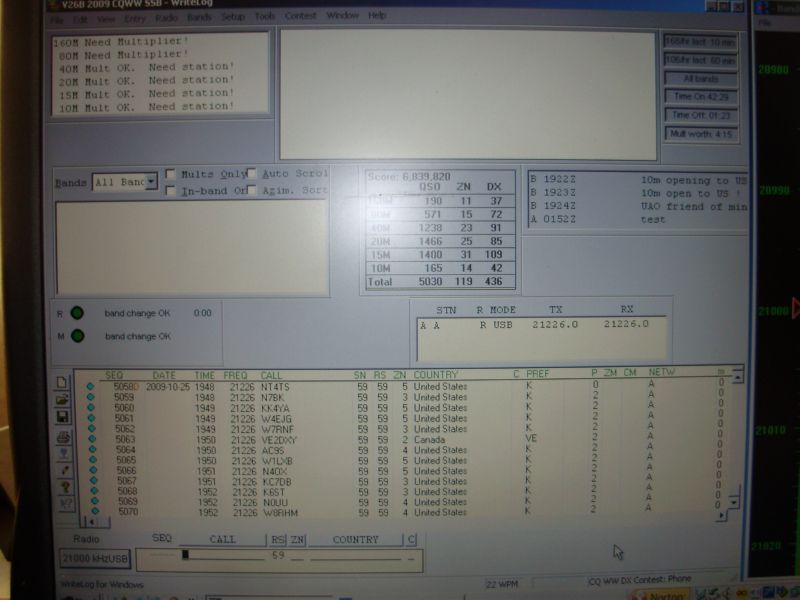Click the New document icon in log toolbar
800x600 pixels.
tap(64, 383)
